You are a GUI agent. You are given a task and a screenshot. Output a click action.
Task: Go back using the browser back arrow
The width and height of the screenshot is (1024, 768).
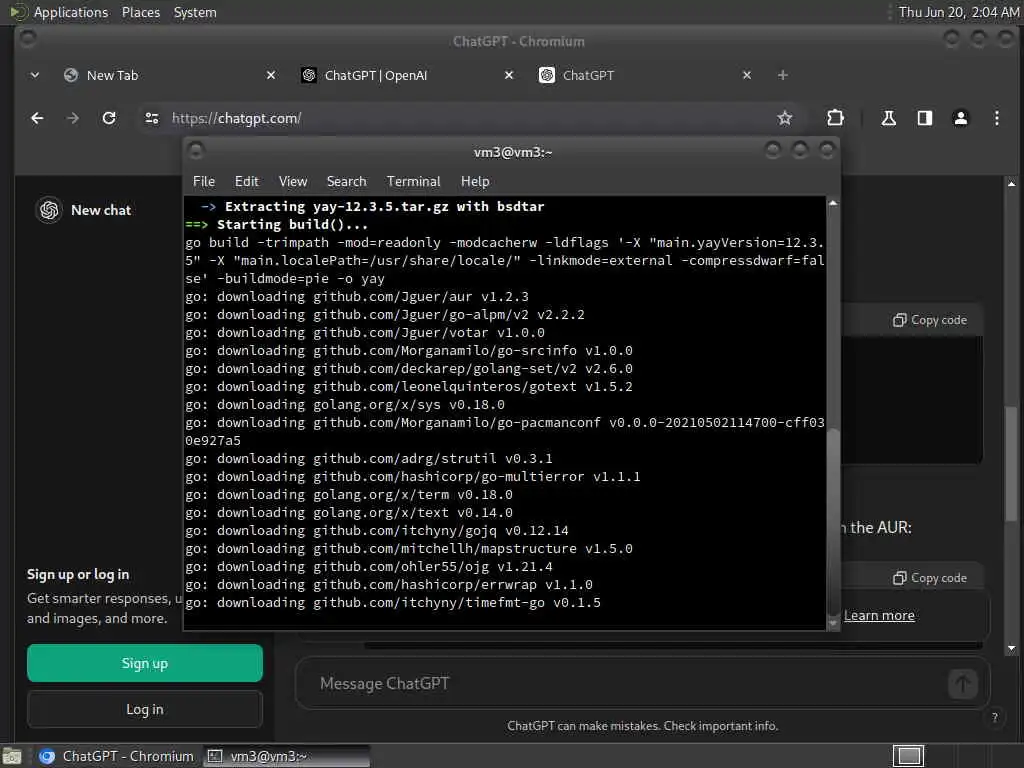pos(37,118)
